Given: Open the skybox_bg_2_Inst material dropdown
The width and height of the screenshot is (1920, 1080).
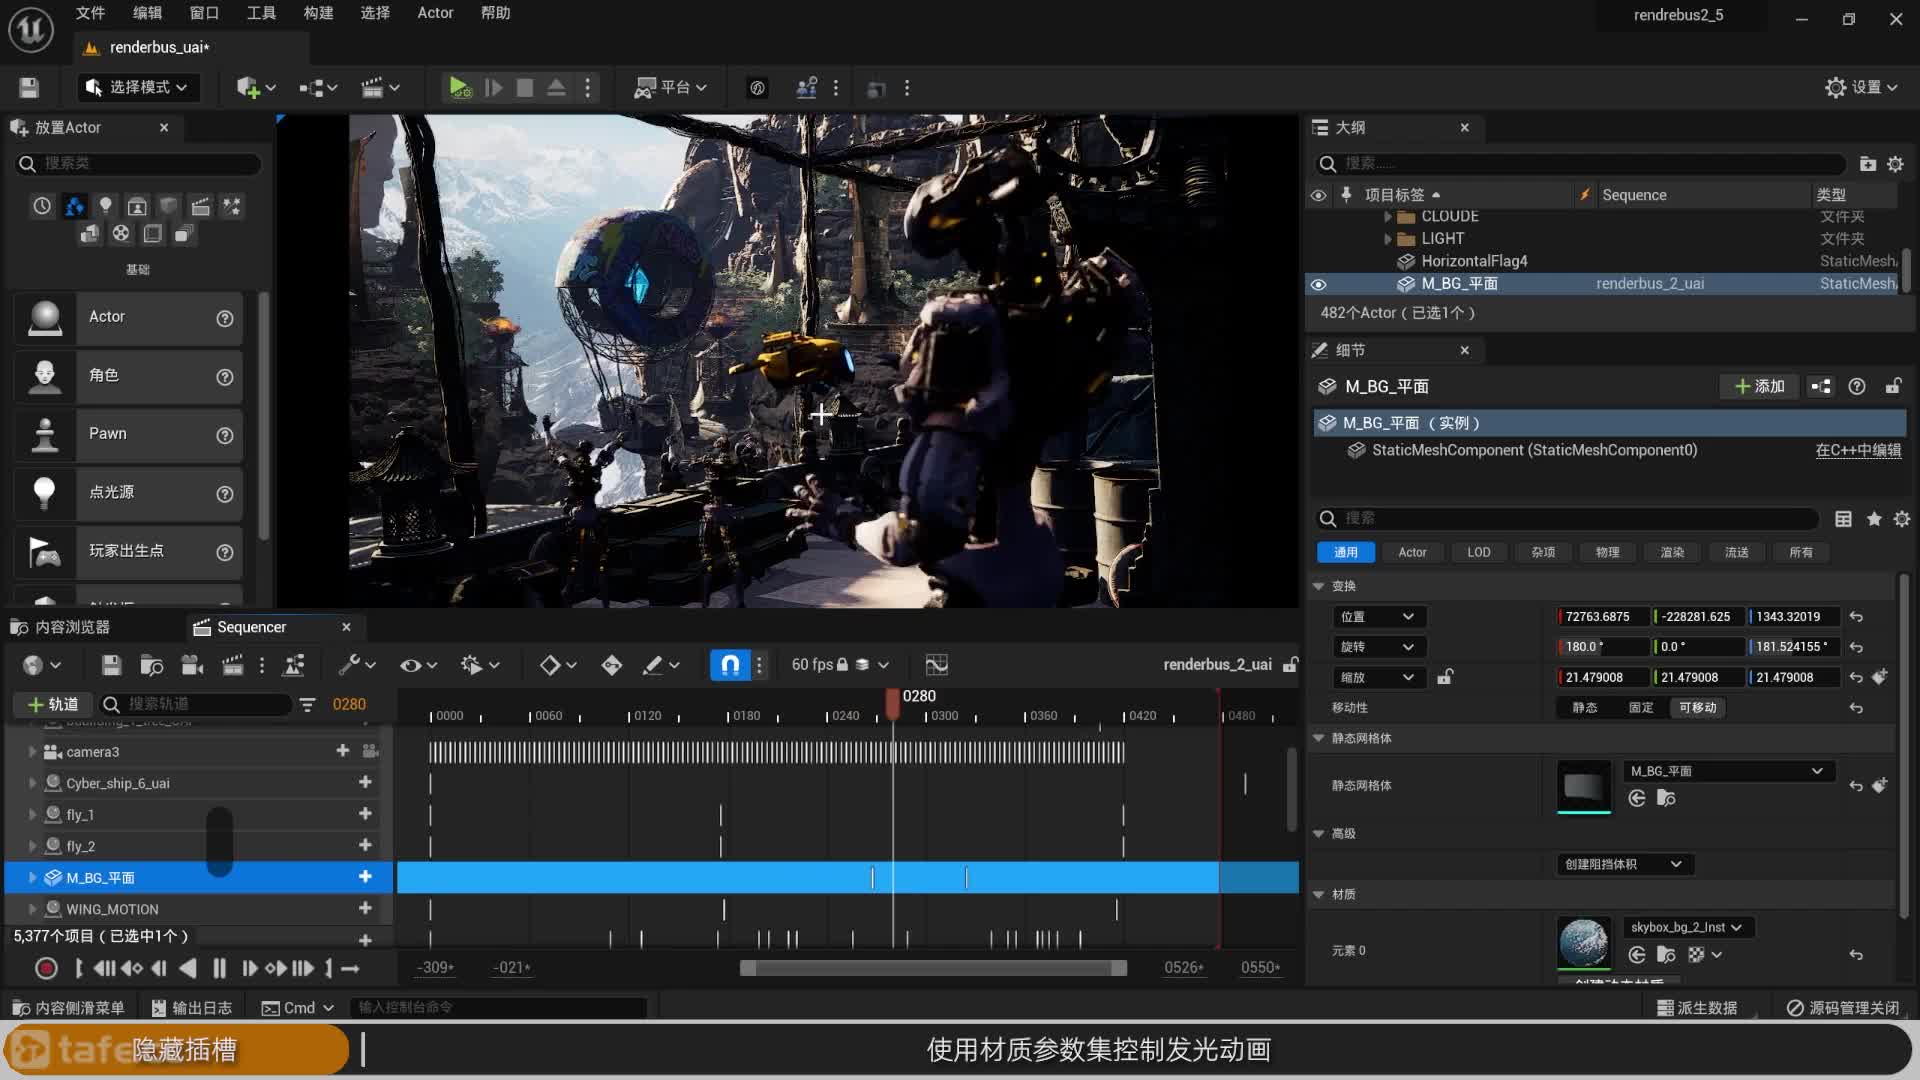Looking at the screenshot, I should (1687, 927).
